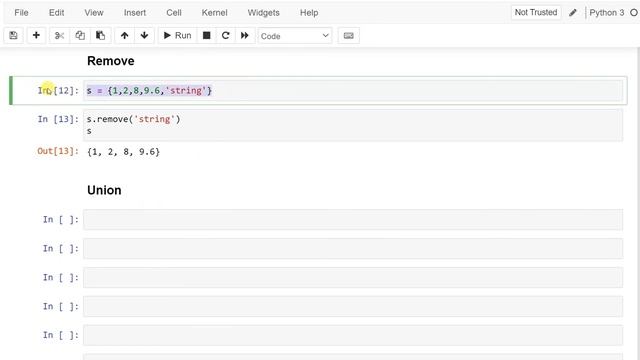Restart the kernel with the circular arrow icon

(225, 36)
